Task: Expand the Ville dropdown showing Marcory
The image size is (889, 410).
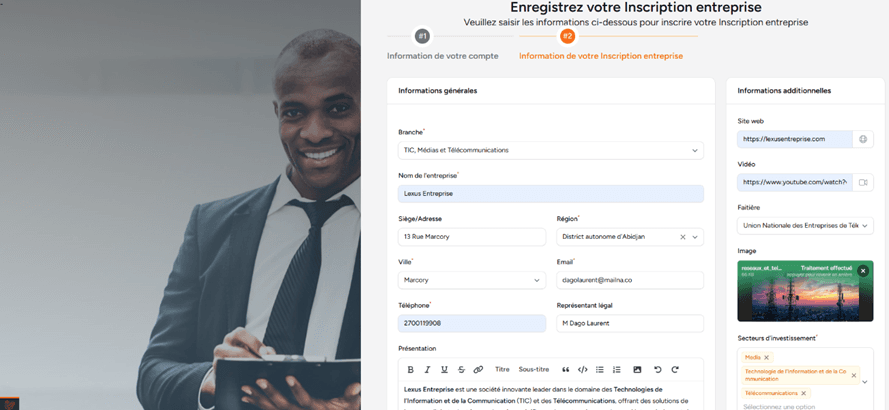Action: [x=471, y=280]
